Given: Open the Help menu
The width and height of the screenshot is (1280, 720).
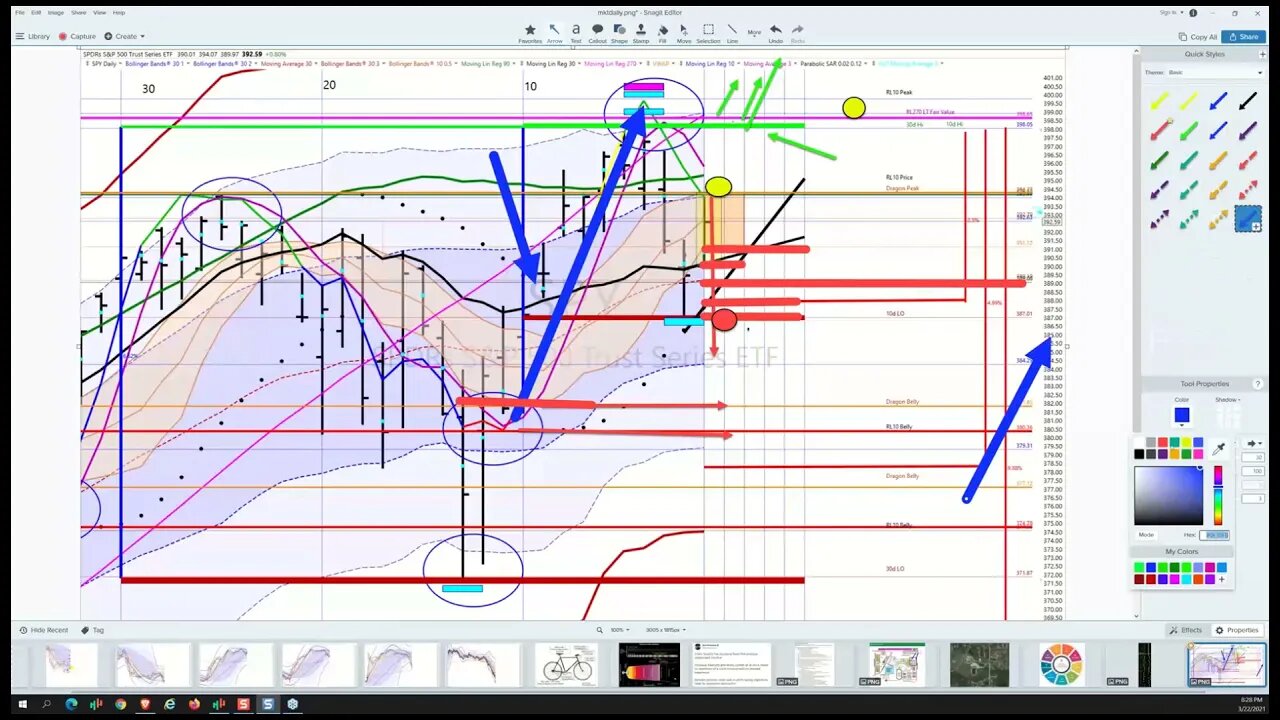Looking at the screenshot, I should point(119,13).
